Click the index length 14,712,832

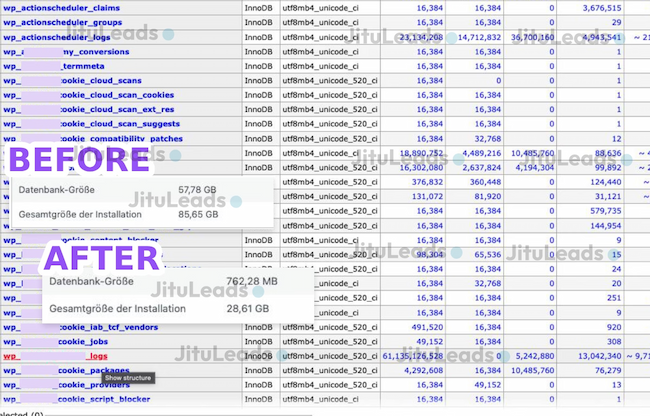480,37
